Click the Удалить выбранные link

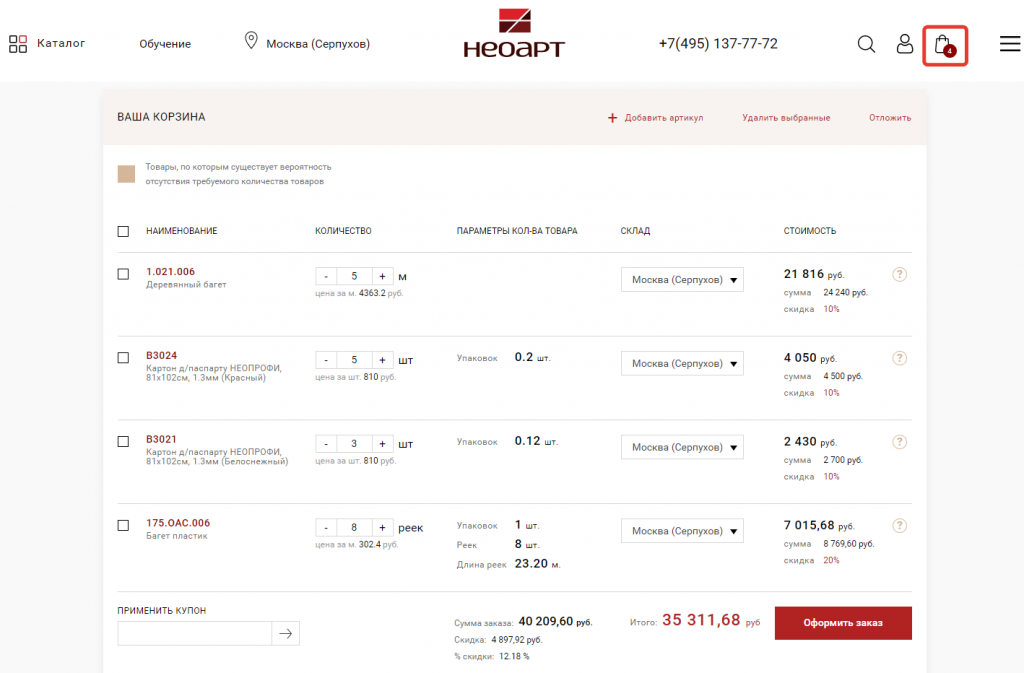[786, 118]
